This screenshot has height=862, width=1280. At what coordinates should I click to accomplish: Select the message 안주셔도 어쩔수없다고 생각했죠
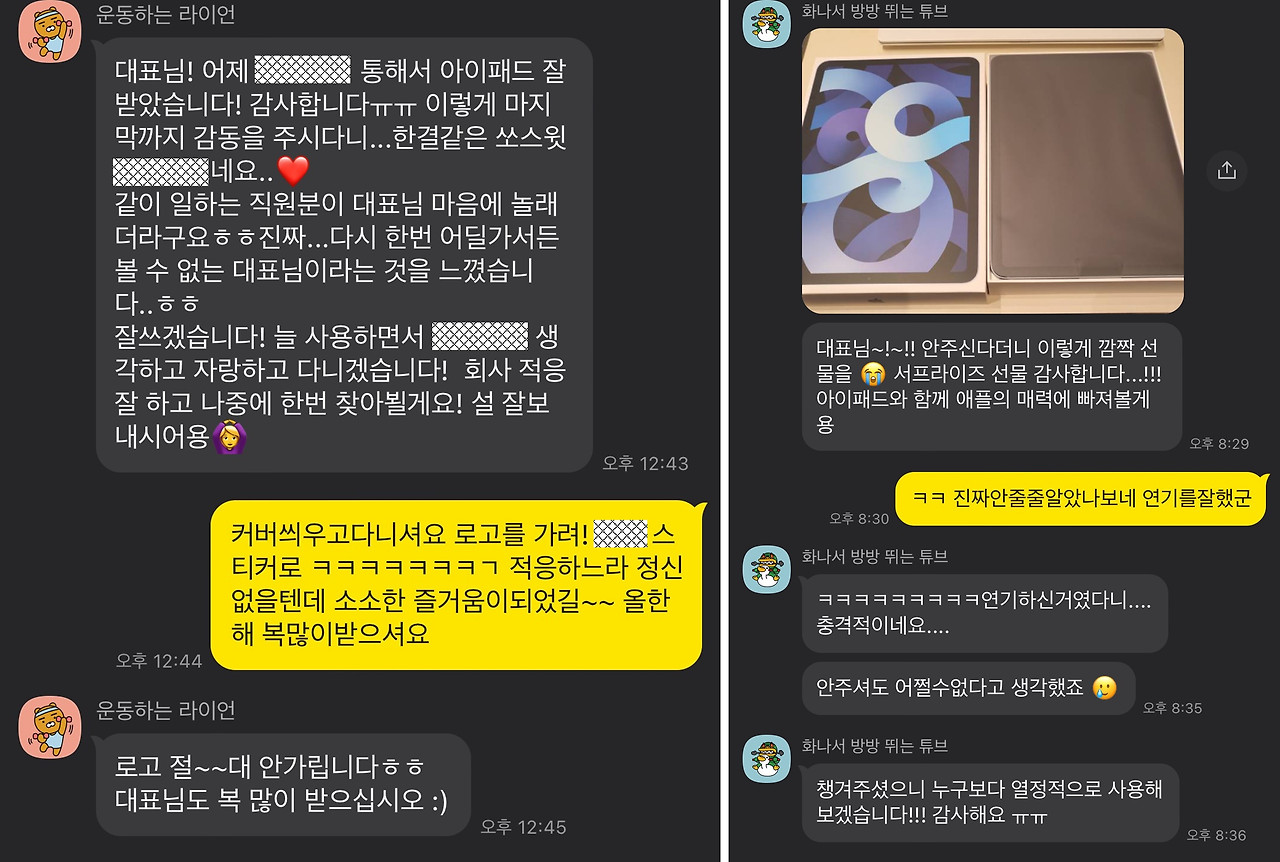pyautogui.click(x=968, y=688)
